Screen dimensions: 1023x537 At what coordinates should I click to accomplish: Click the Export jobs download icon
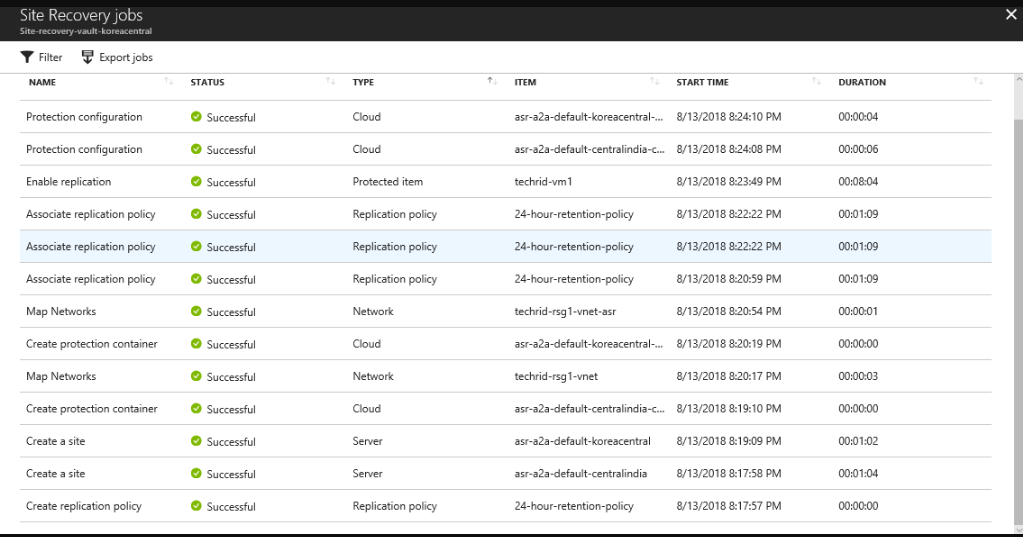87,57
